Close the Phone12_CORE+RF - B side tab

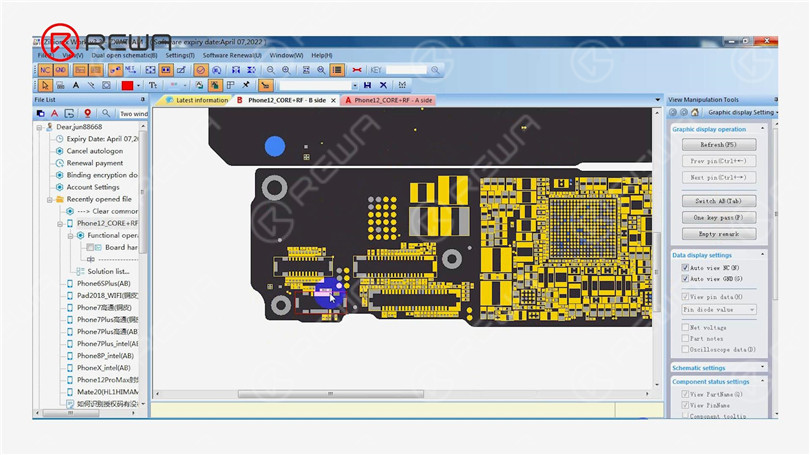(x=333, y=100)
